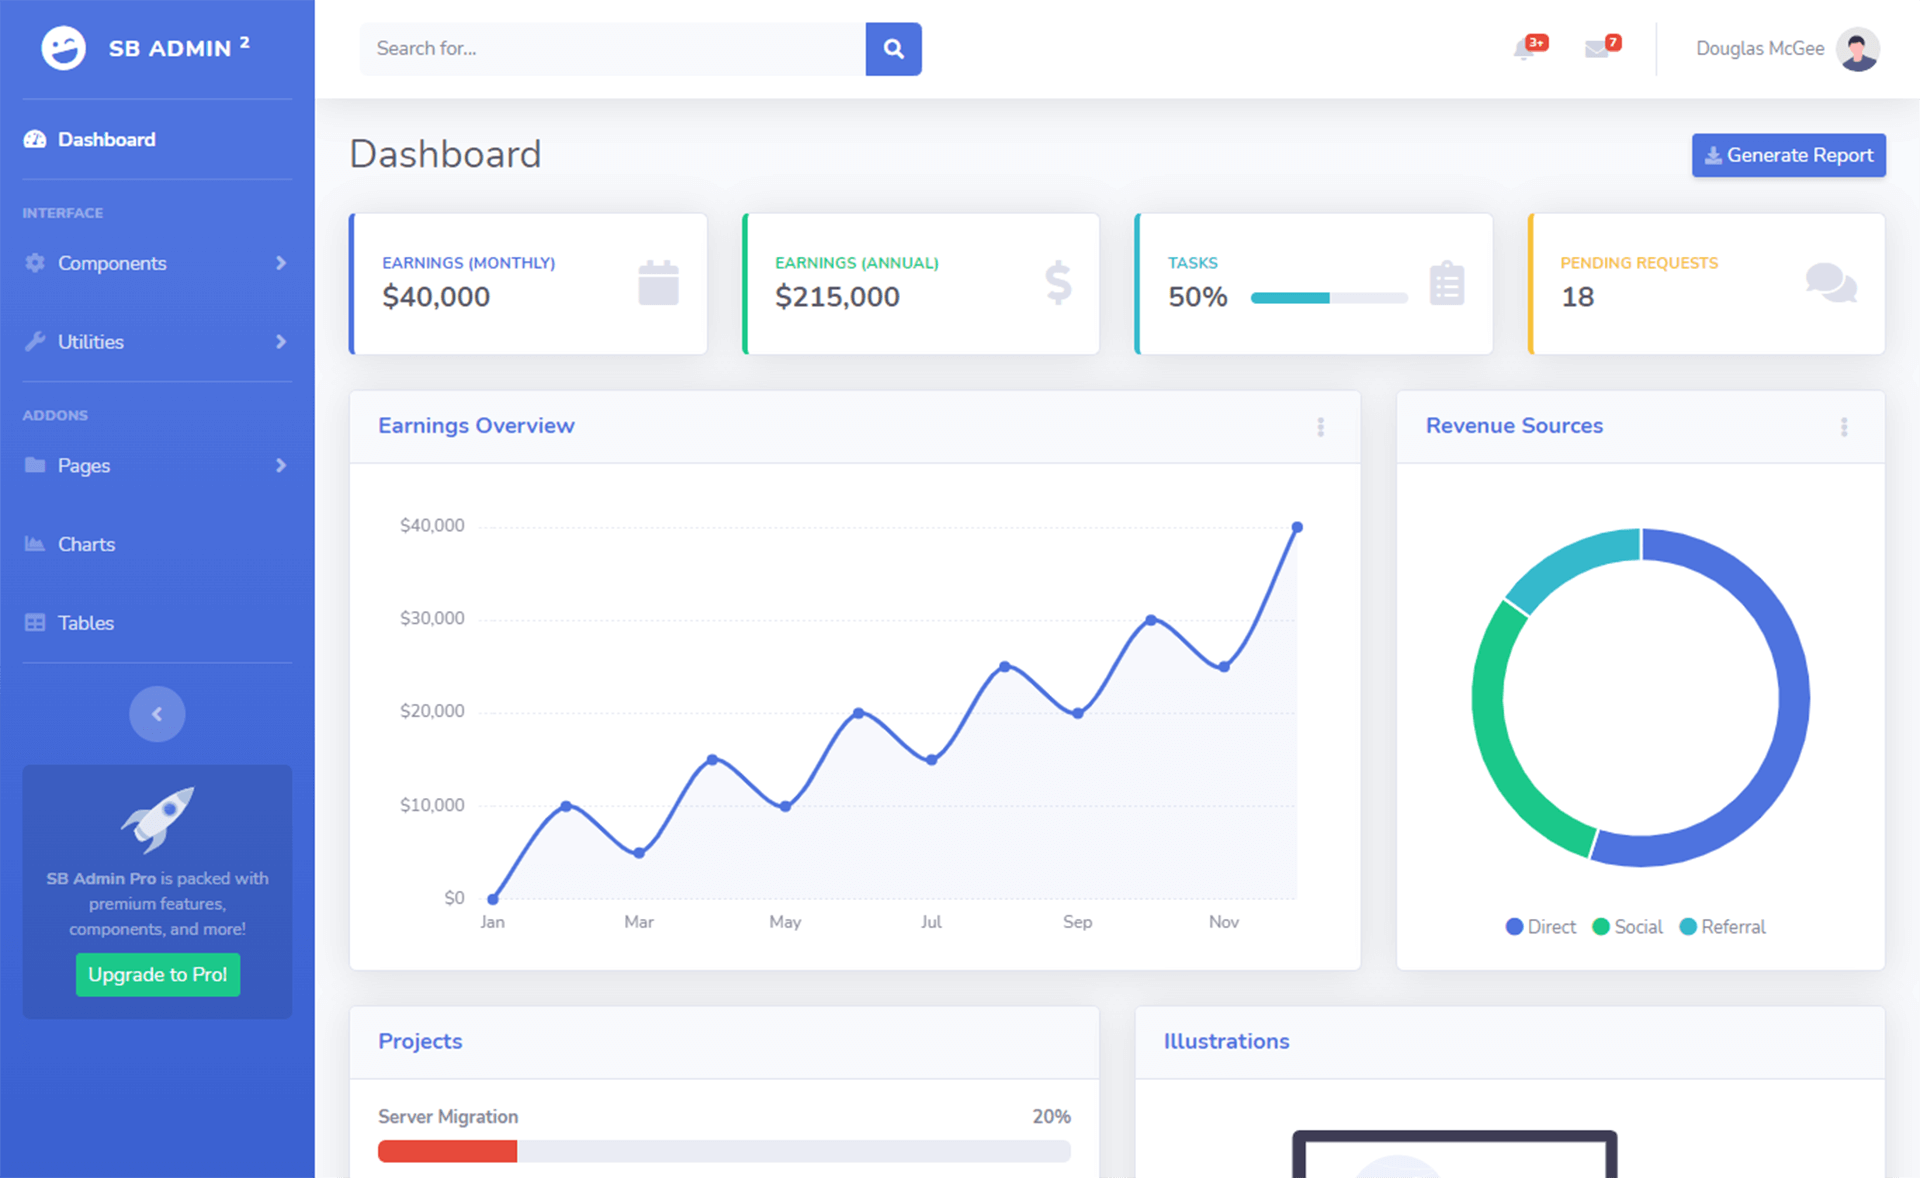Open Douglas McGee profile avatar menu

(x=1857, y=49)
